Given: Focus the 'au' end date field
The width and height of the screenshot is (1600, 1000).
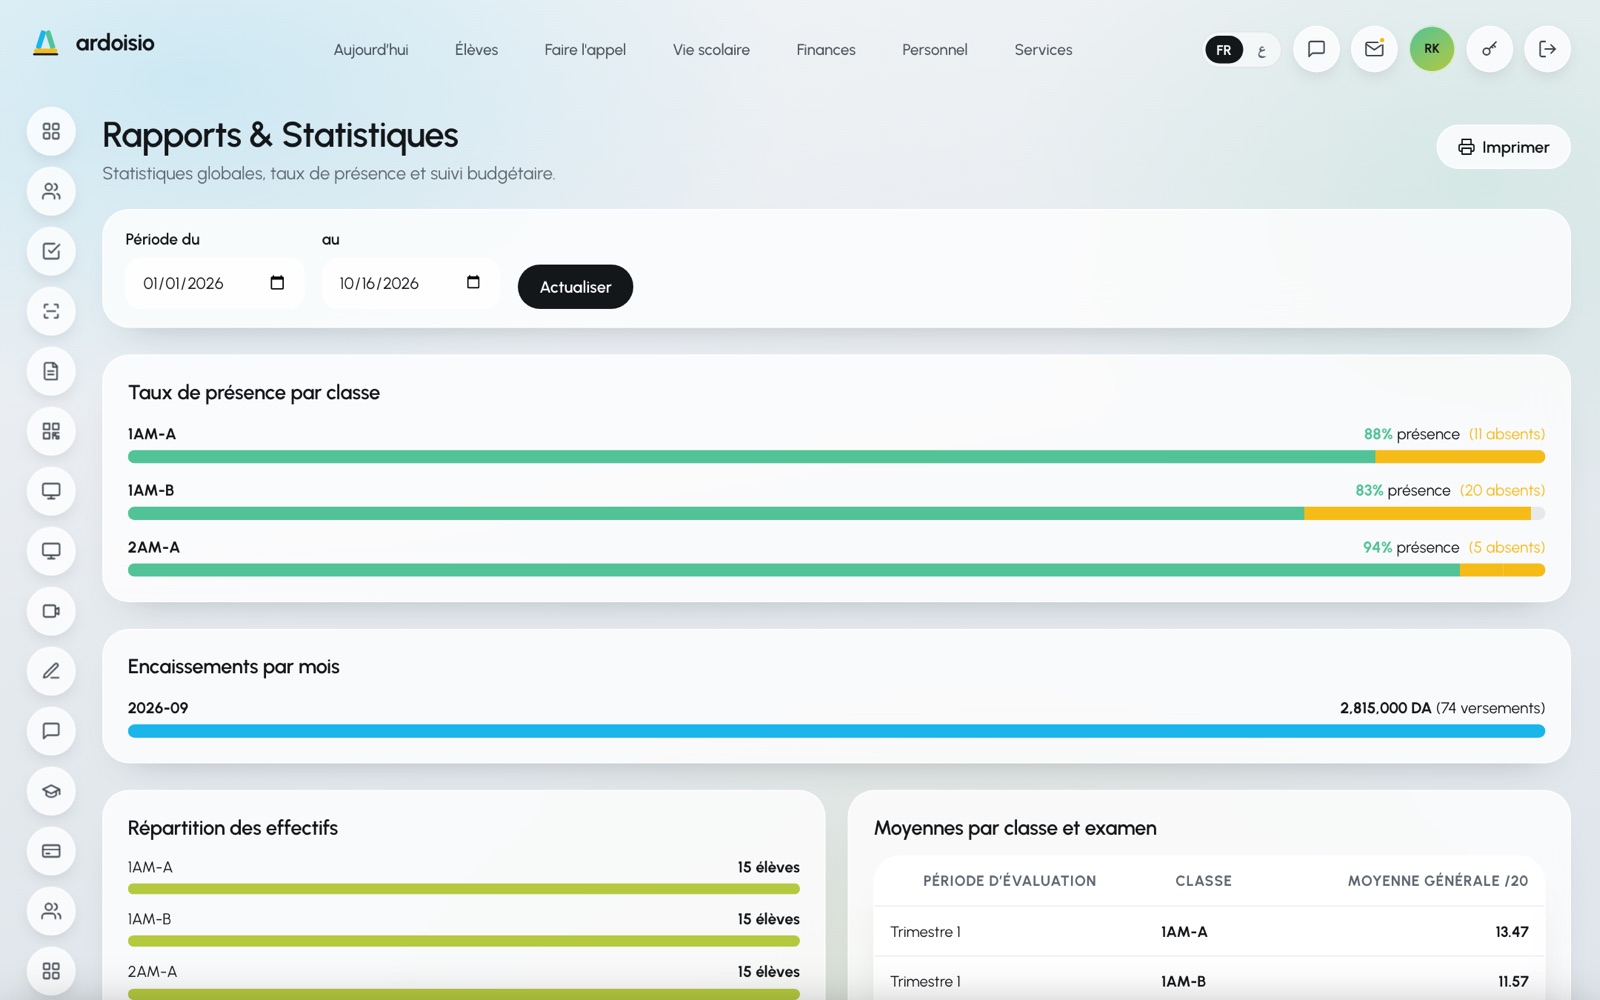Looking at the screenshot, I should 410,283.
